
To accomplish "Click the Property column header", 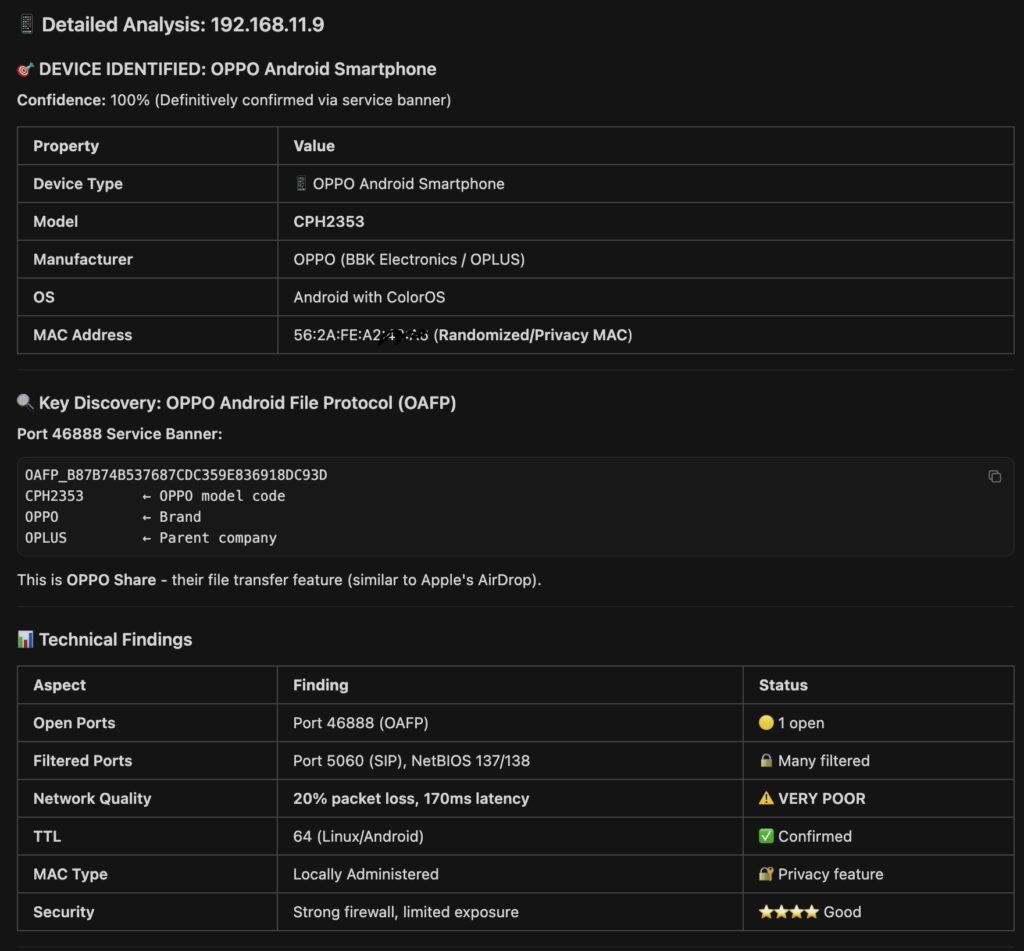I will (x=66, y=146).
